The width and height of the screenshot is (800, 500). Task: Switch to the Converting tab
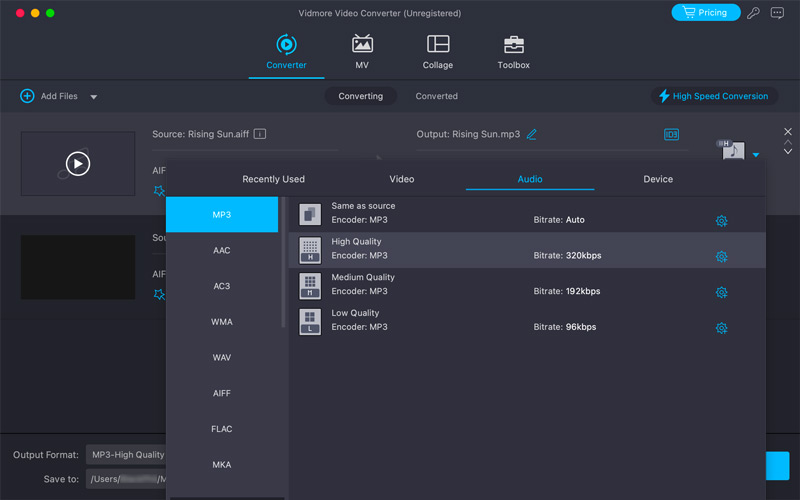361,96
